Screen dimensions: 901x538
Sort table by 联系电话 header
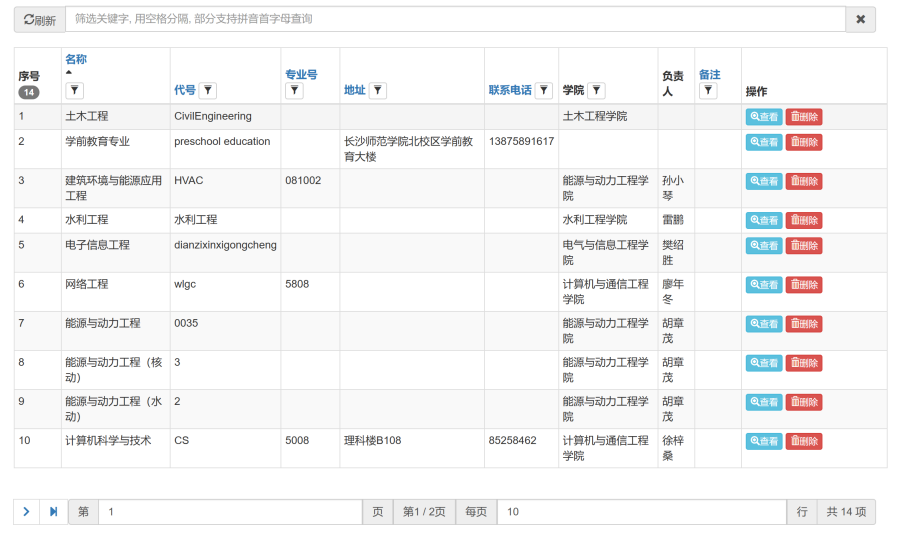pos(510,90)
